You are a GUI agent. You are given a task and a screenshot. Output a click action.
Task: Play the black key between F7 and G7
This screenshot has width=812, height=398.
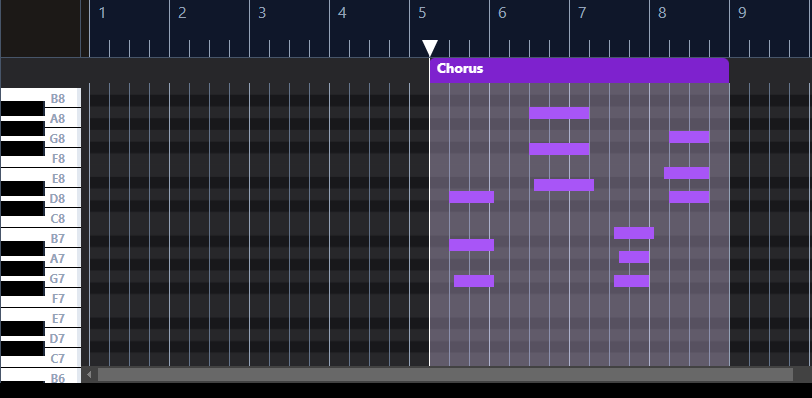[22, 288]
